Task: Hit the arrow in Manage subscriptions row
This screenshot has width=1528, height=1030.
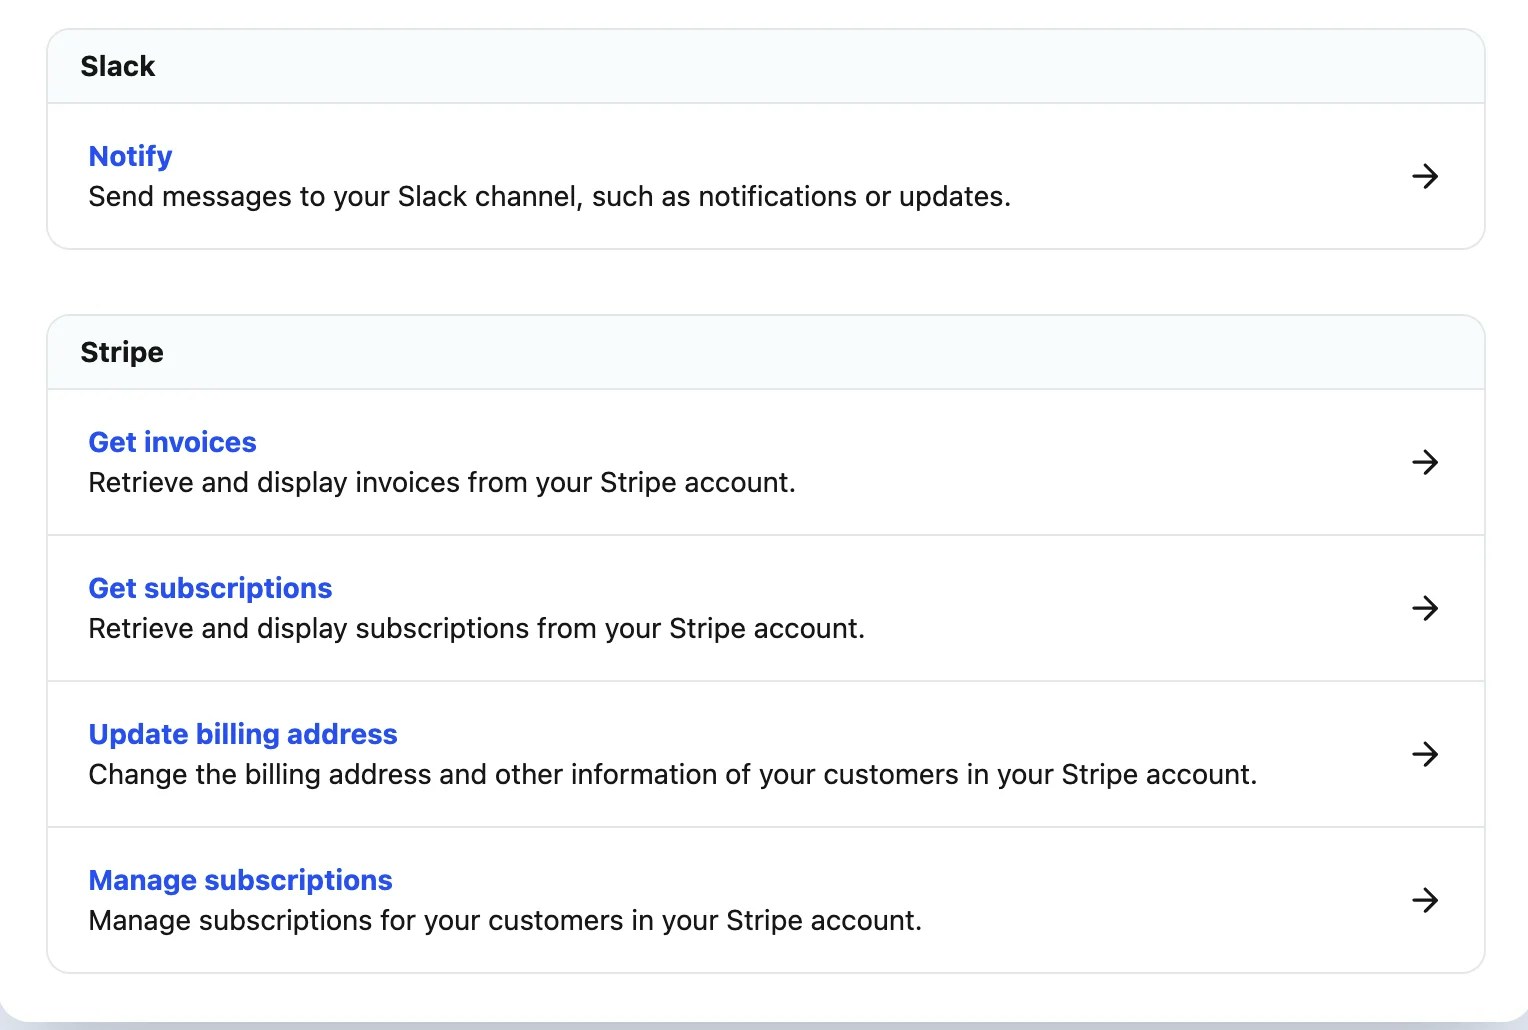Action: tap(1424, 900)
